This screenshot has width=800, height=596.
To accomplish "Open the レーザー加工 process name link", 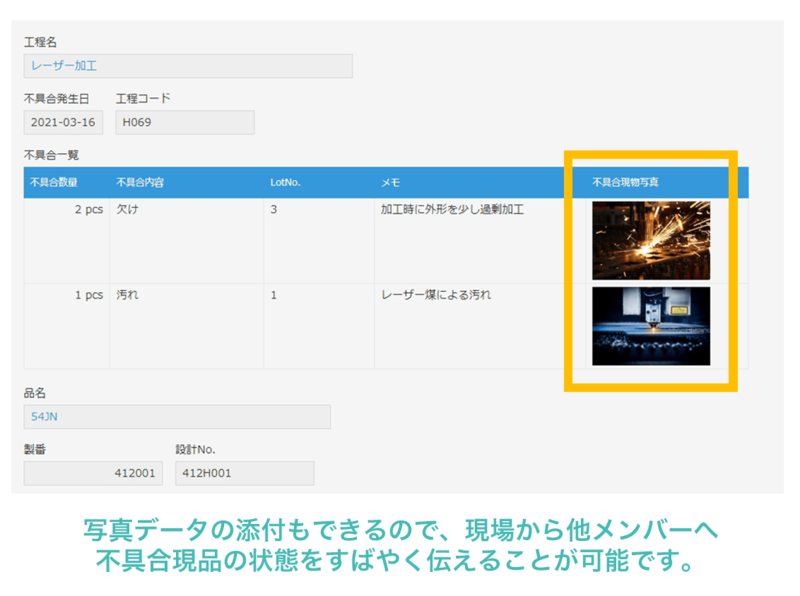I will point(64,66).
